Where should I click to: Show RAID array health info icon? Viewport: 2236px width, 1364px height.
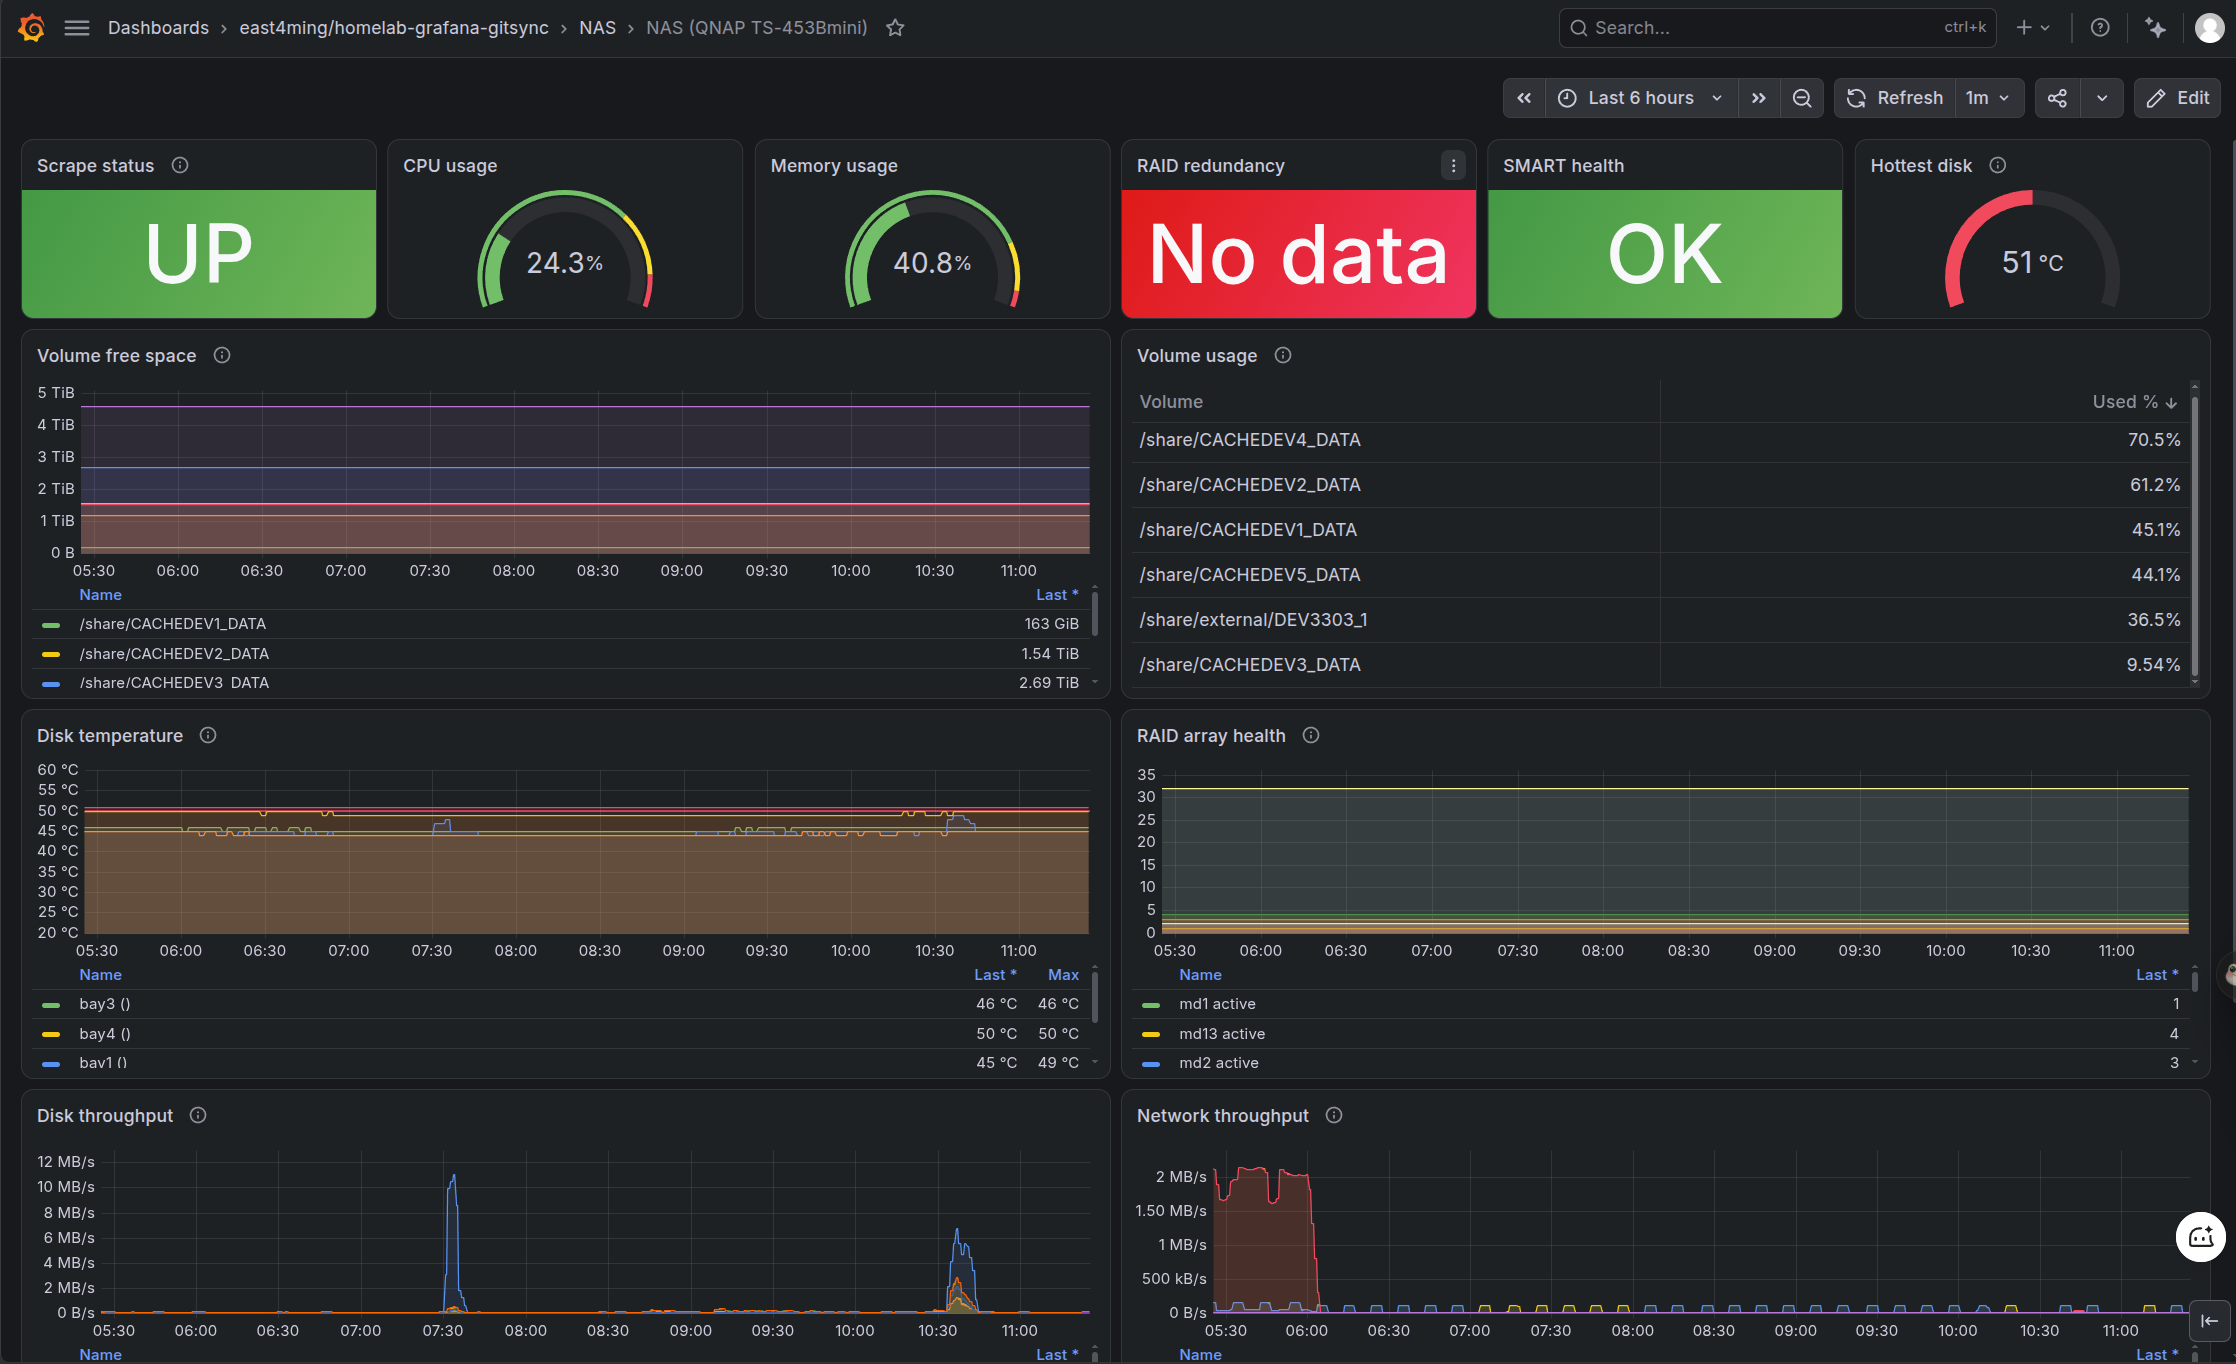(x=1311, y=735)
